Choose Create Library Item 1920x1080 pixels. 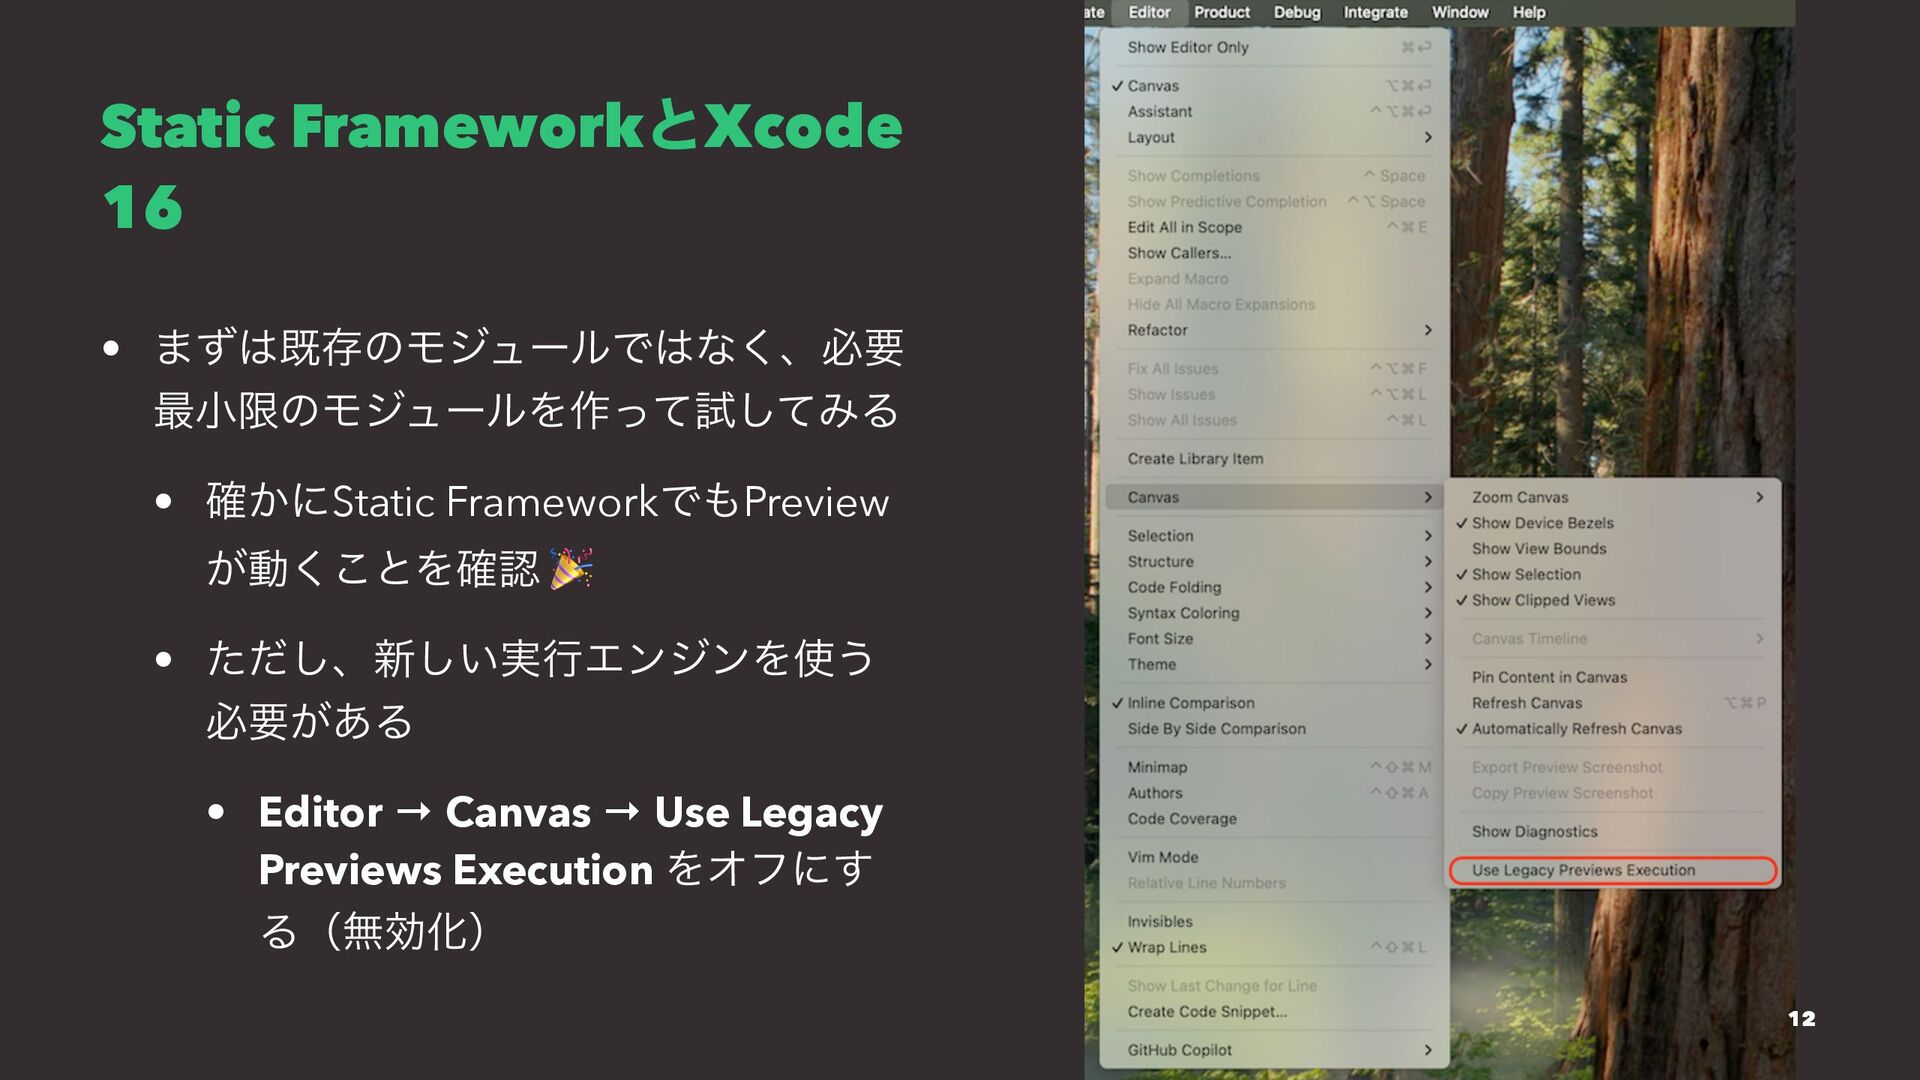click(x=1274, y=459)
